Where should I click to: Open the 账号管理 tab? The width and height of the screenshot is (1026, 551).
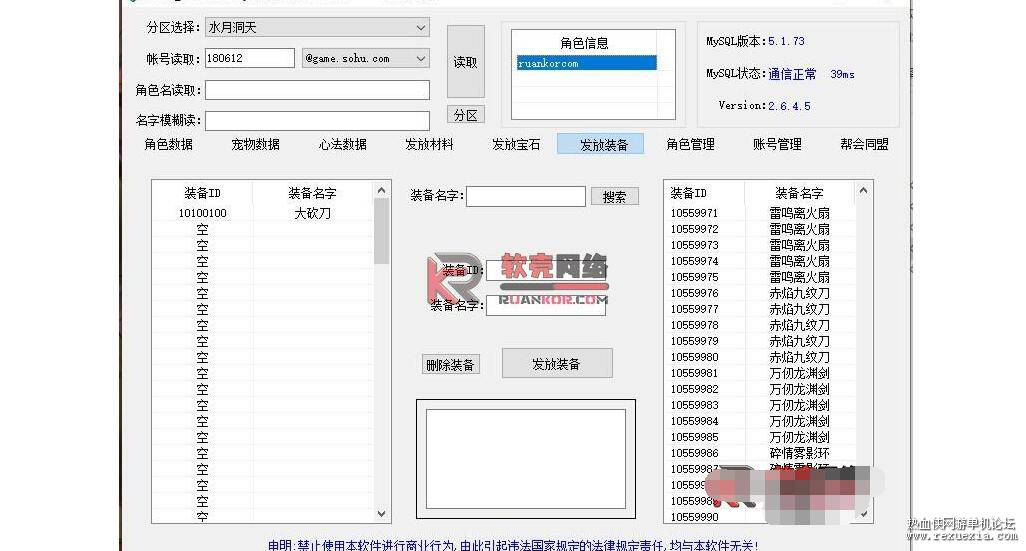pyautogui.click(x=777, y=144)
